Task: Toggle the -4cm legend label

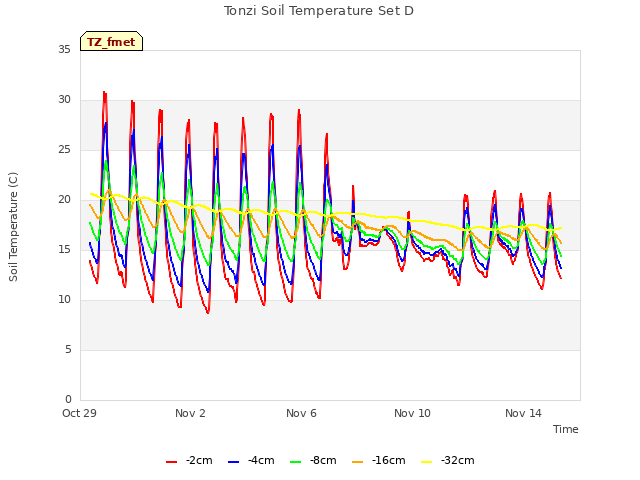Action: [x=261, y=460]
